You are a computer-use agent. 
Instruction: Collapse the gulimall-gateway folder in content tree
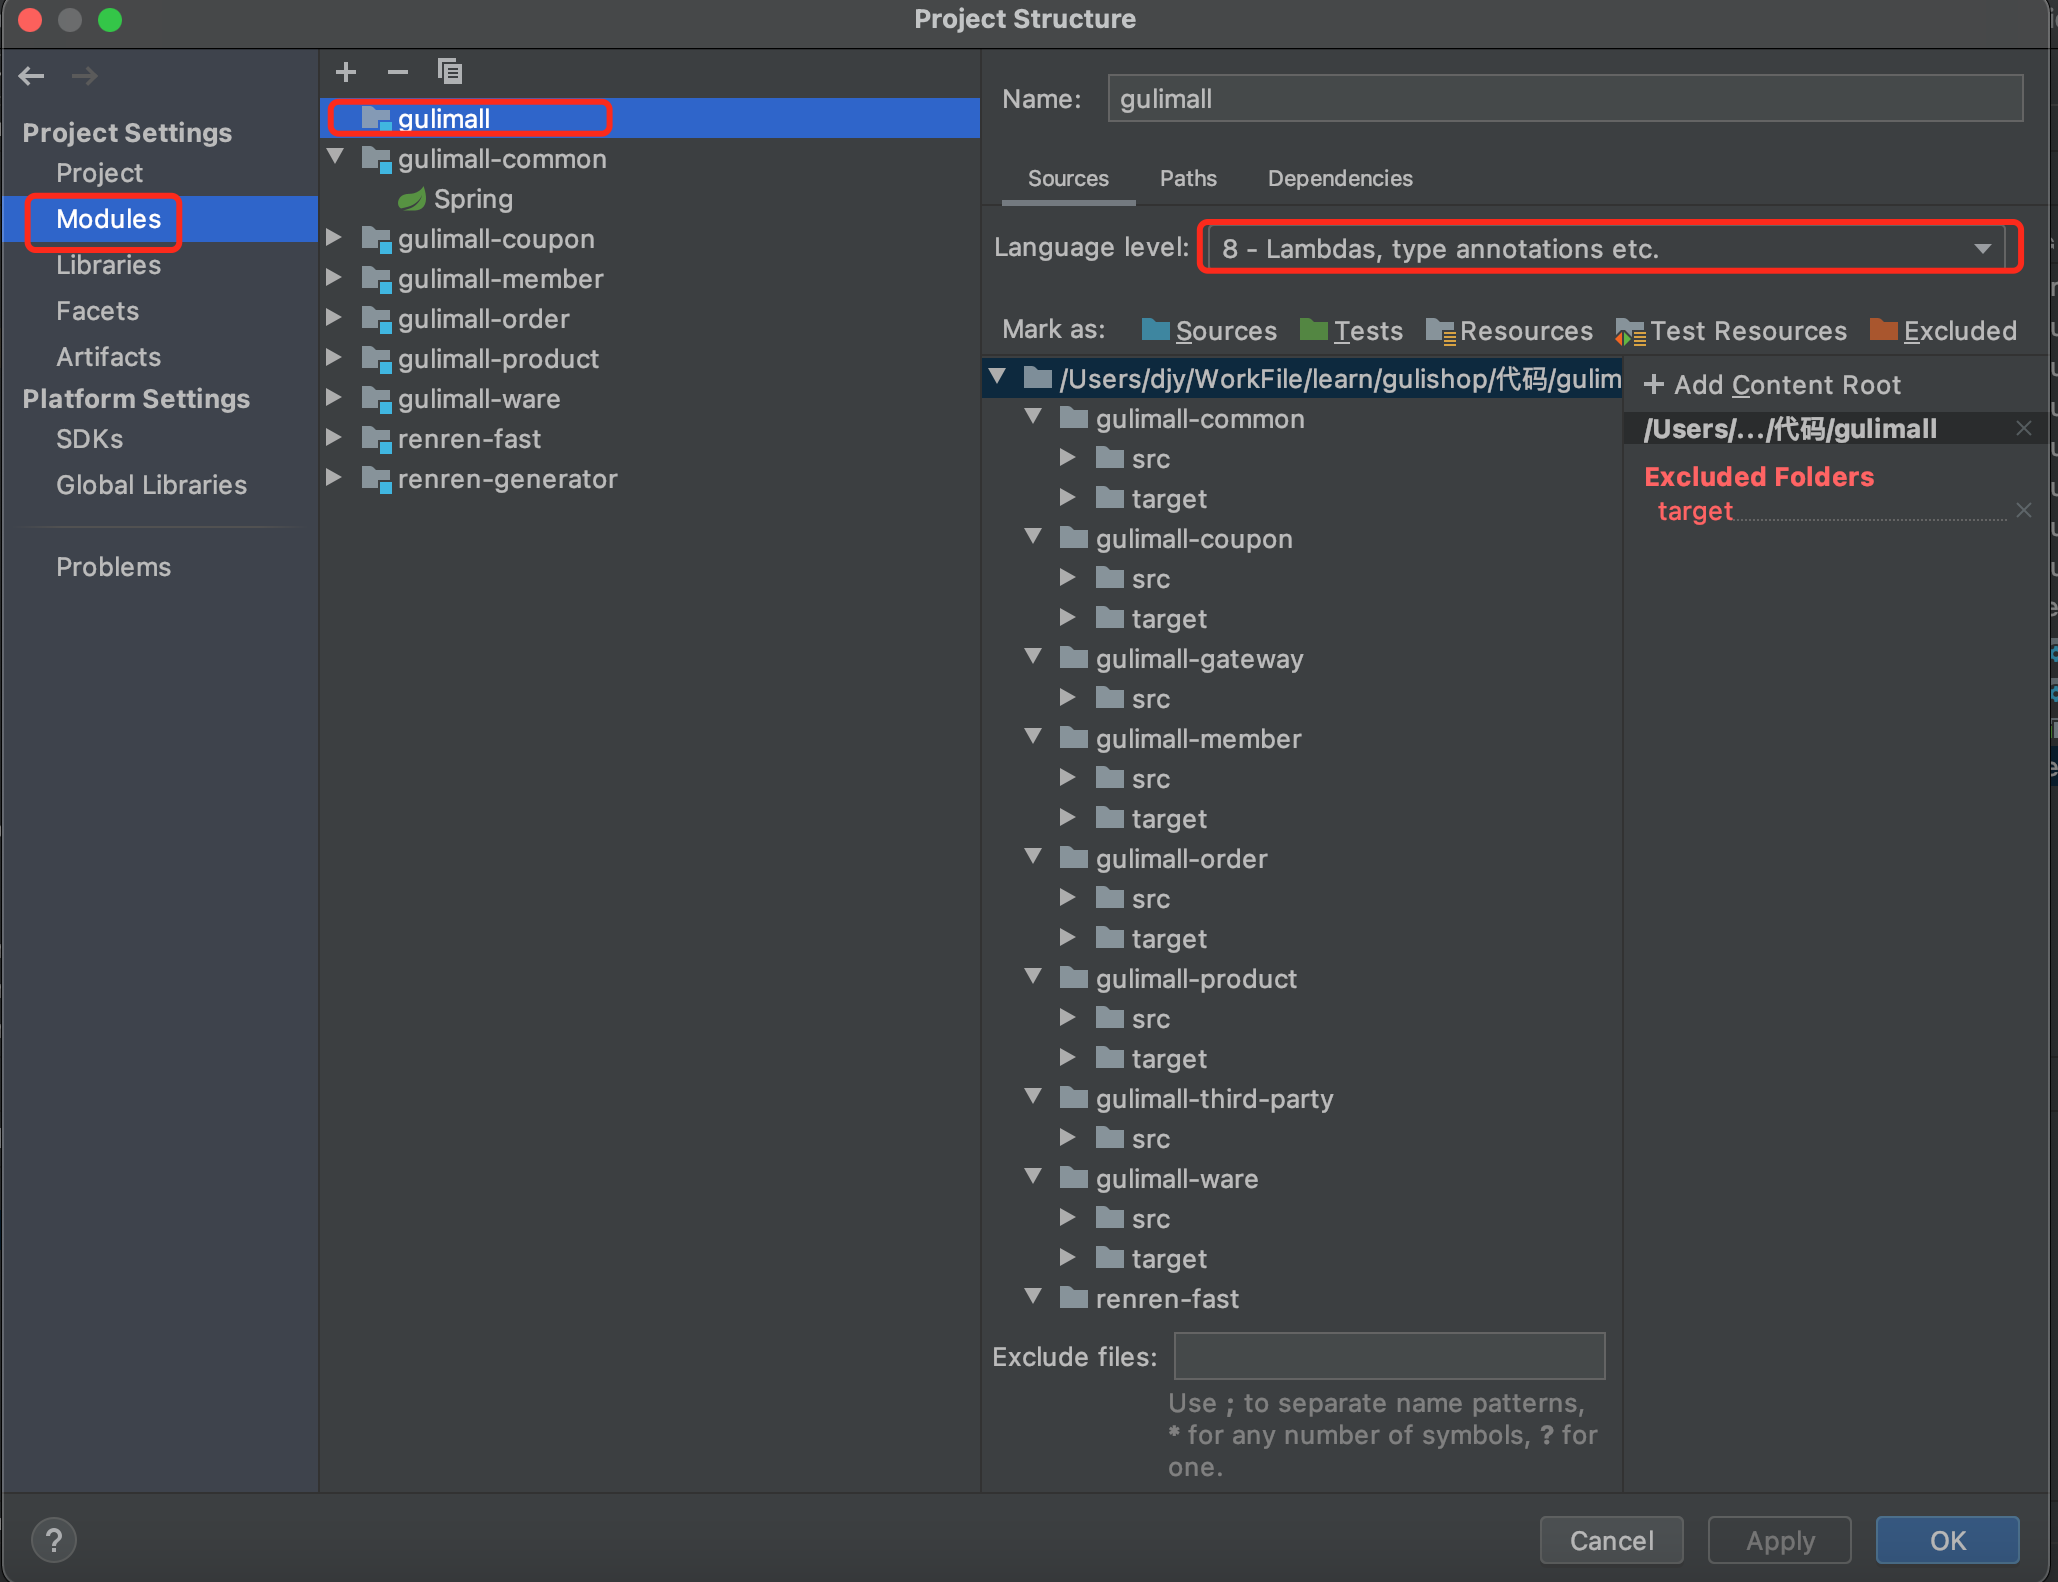click(x=1033, y=657)
